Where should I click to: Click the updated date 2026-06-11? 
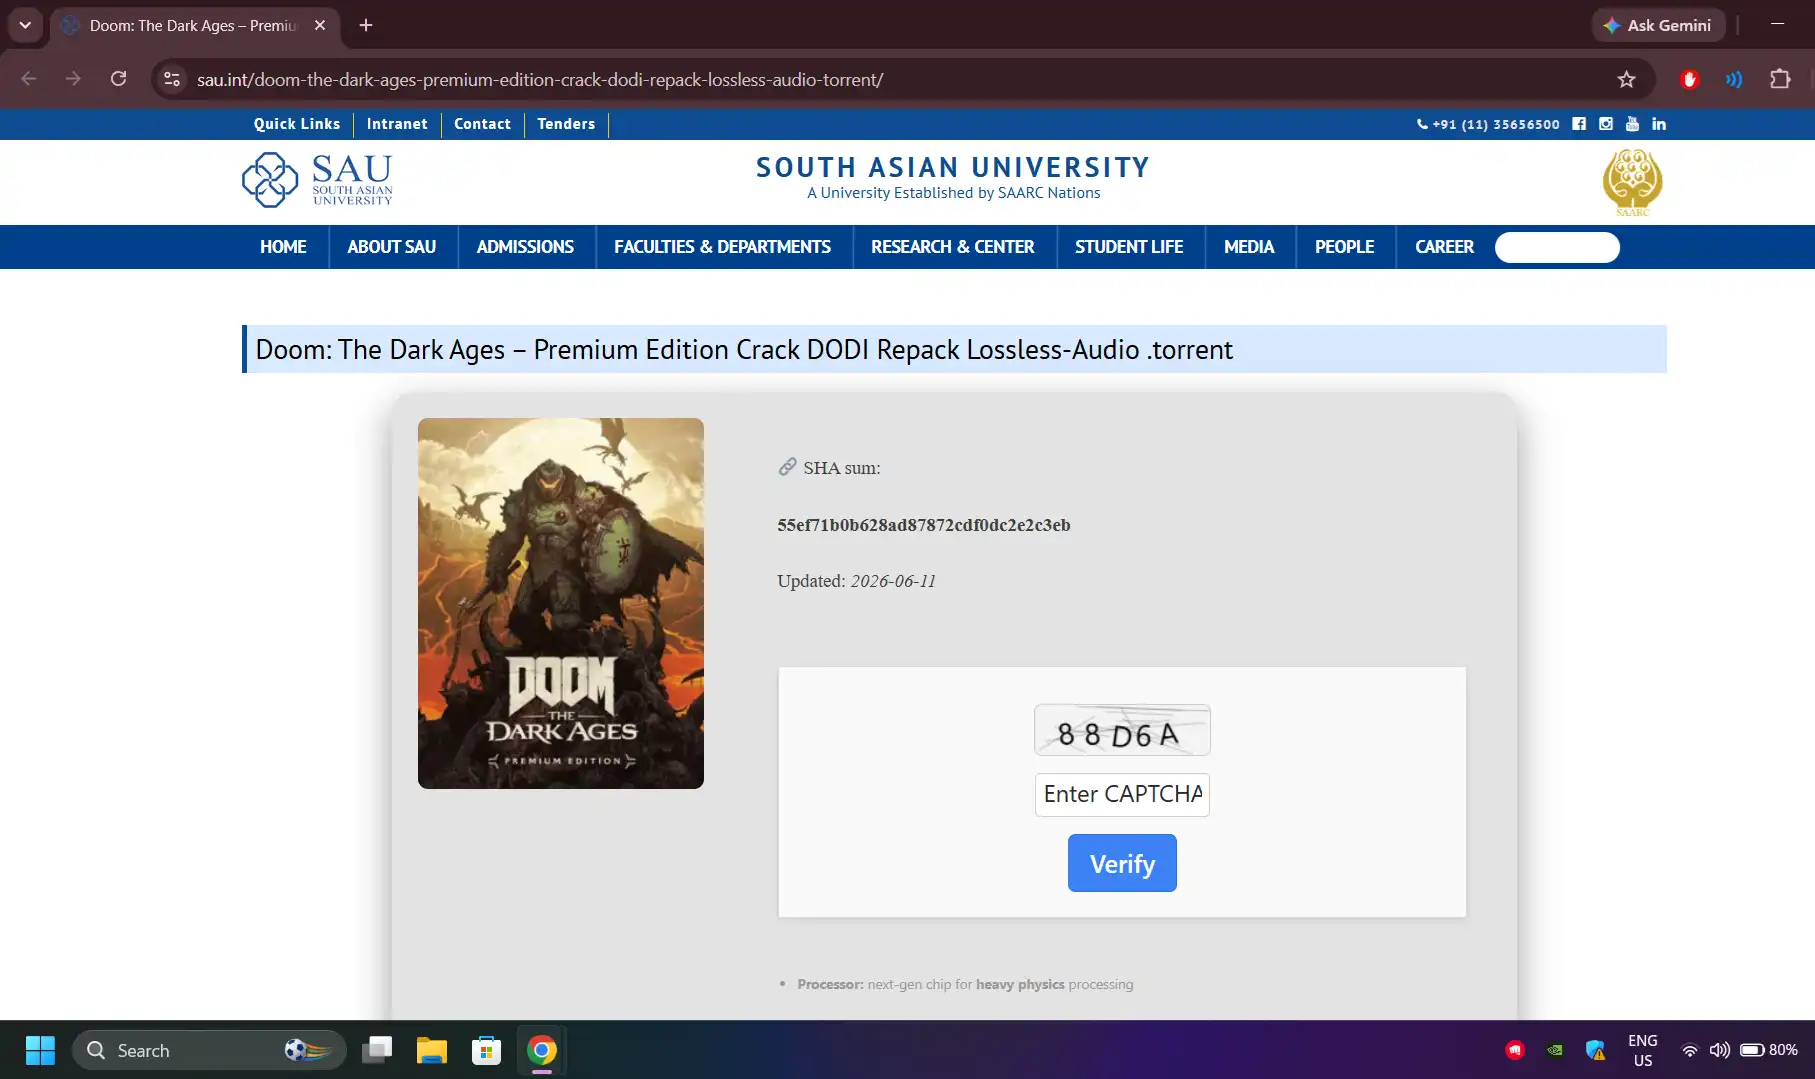(893, 581)
